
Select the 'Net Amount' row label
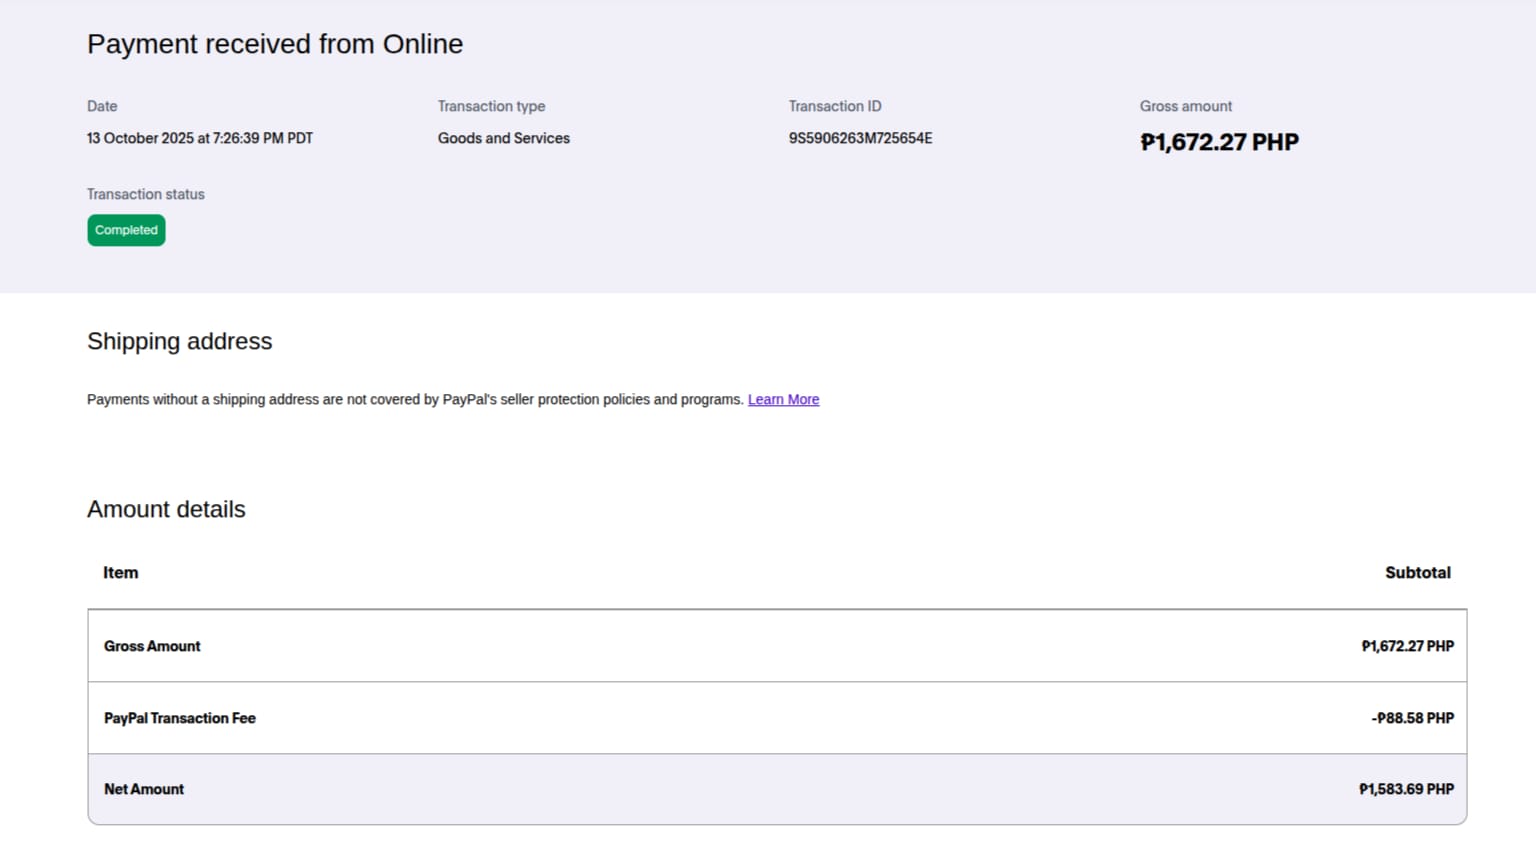click(x=144, y=789)
